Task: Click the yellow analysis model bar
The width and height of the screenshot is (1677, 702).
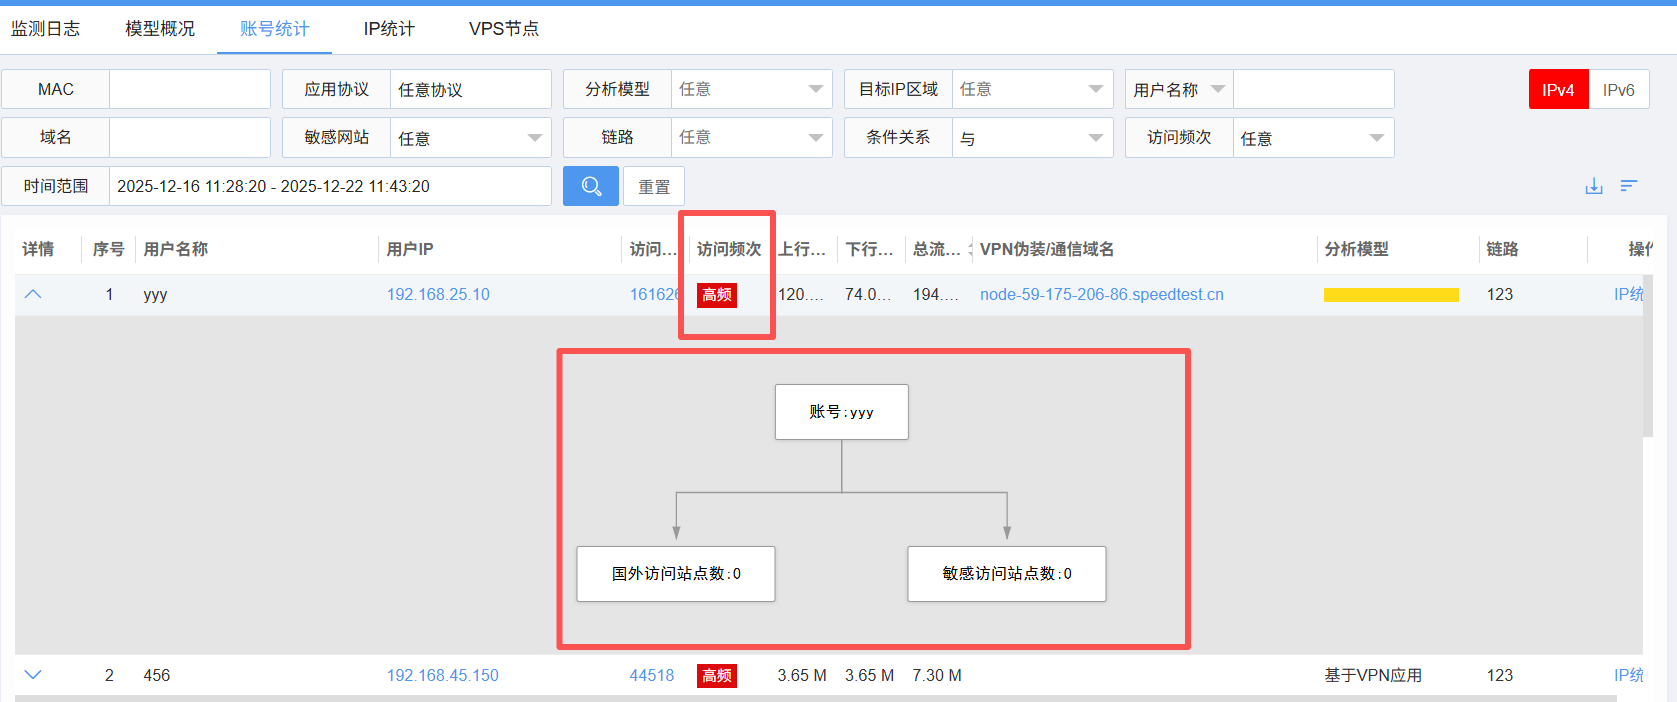Action: pos(1390,295)
